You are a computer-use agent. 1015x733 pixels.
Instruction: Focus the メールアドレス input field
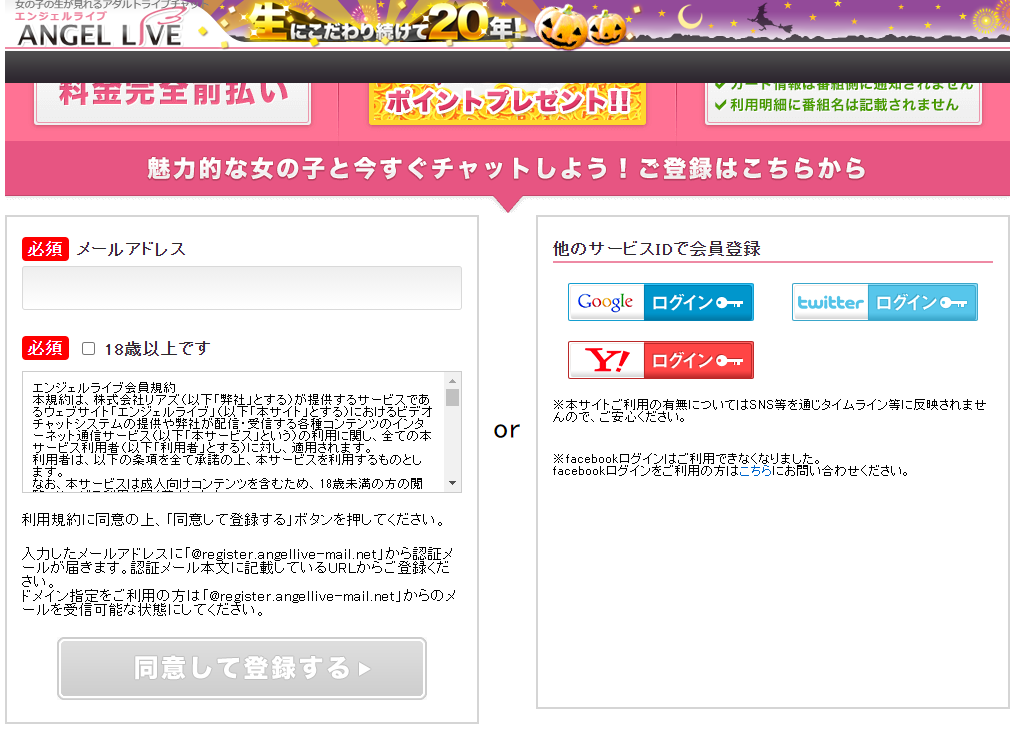click(241, 288)
